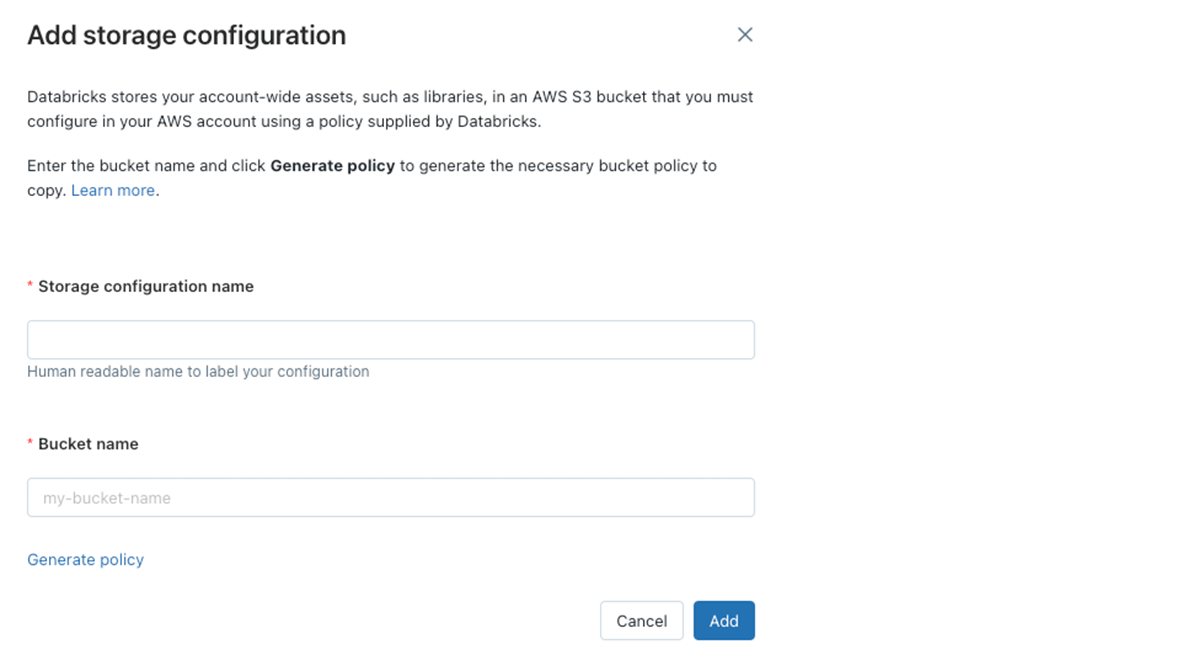Click the blue Add button
Screen dimensions: 1200x670
click(724, 621)
